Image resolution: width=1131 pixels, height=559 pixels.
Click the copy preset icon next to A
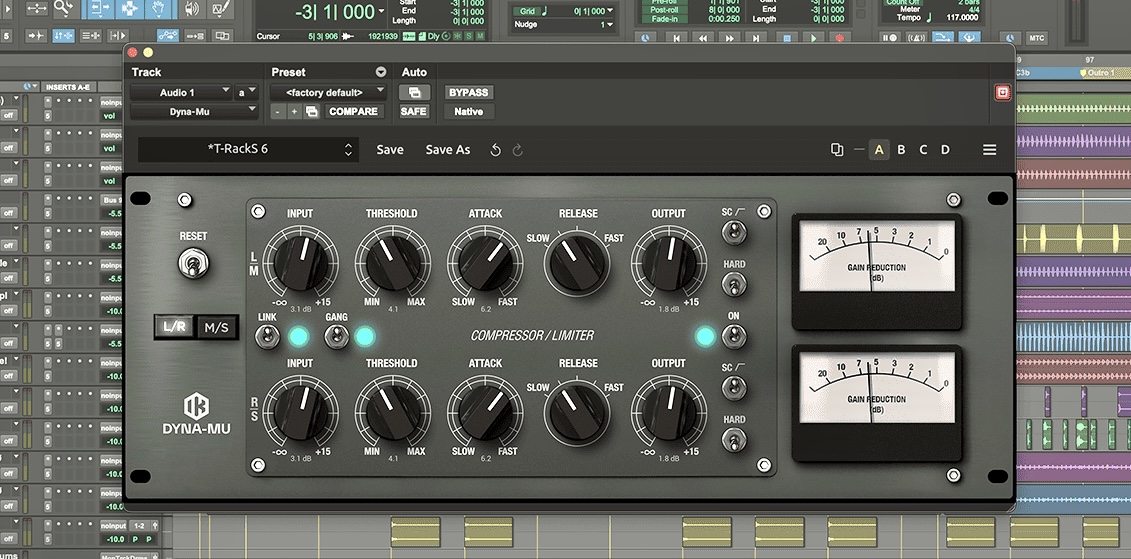(x=837, y=150)
